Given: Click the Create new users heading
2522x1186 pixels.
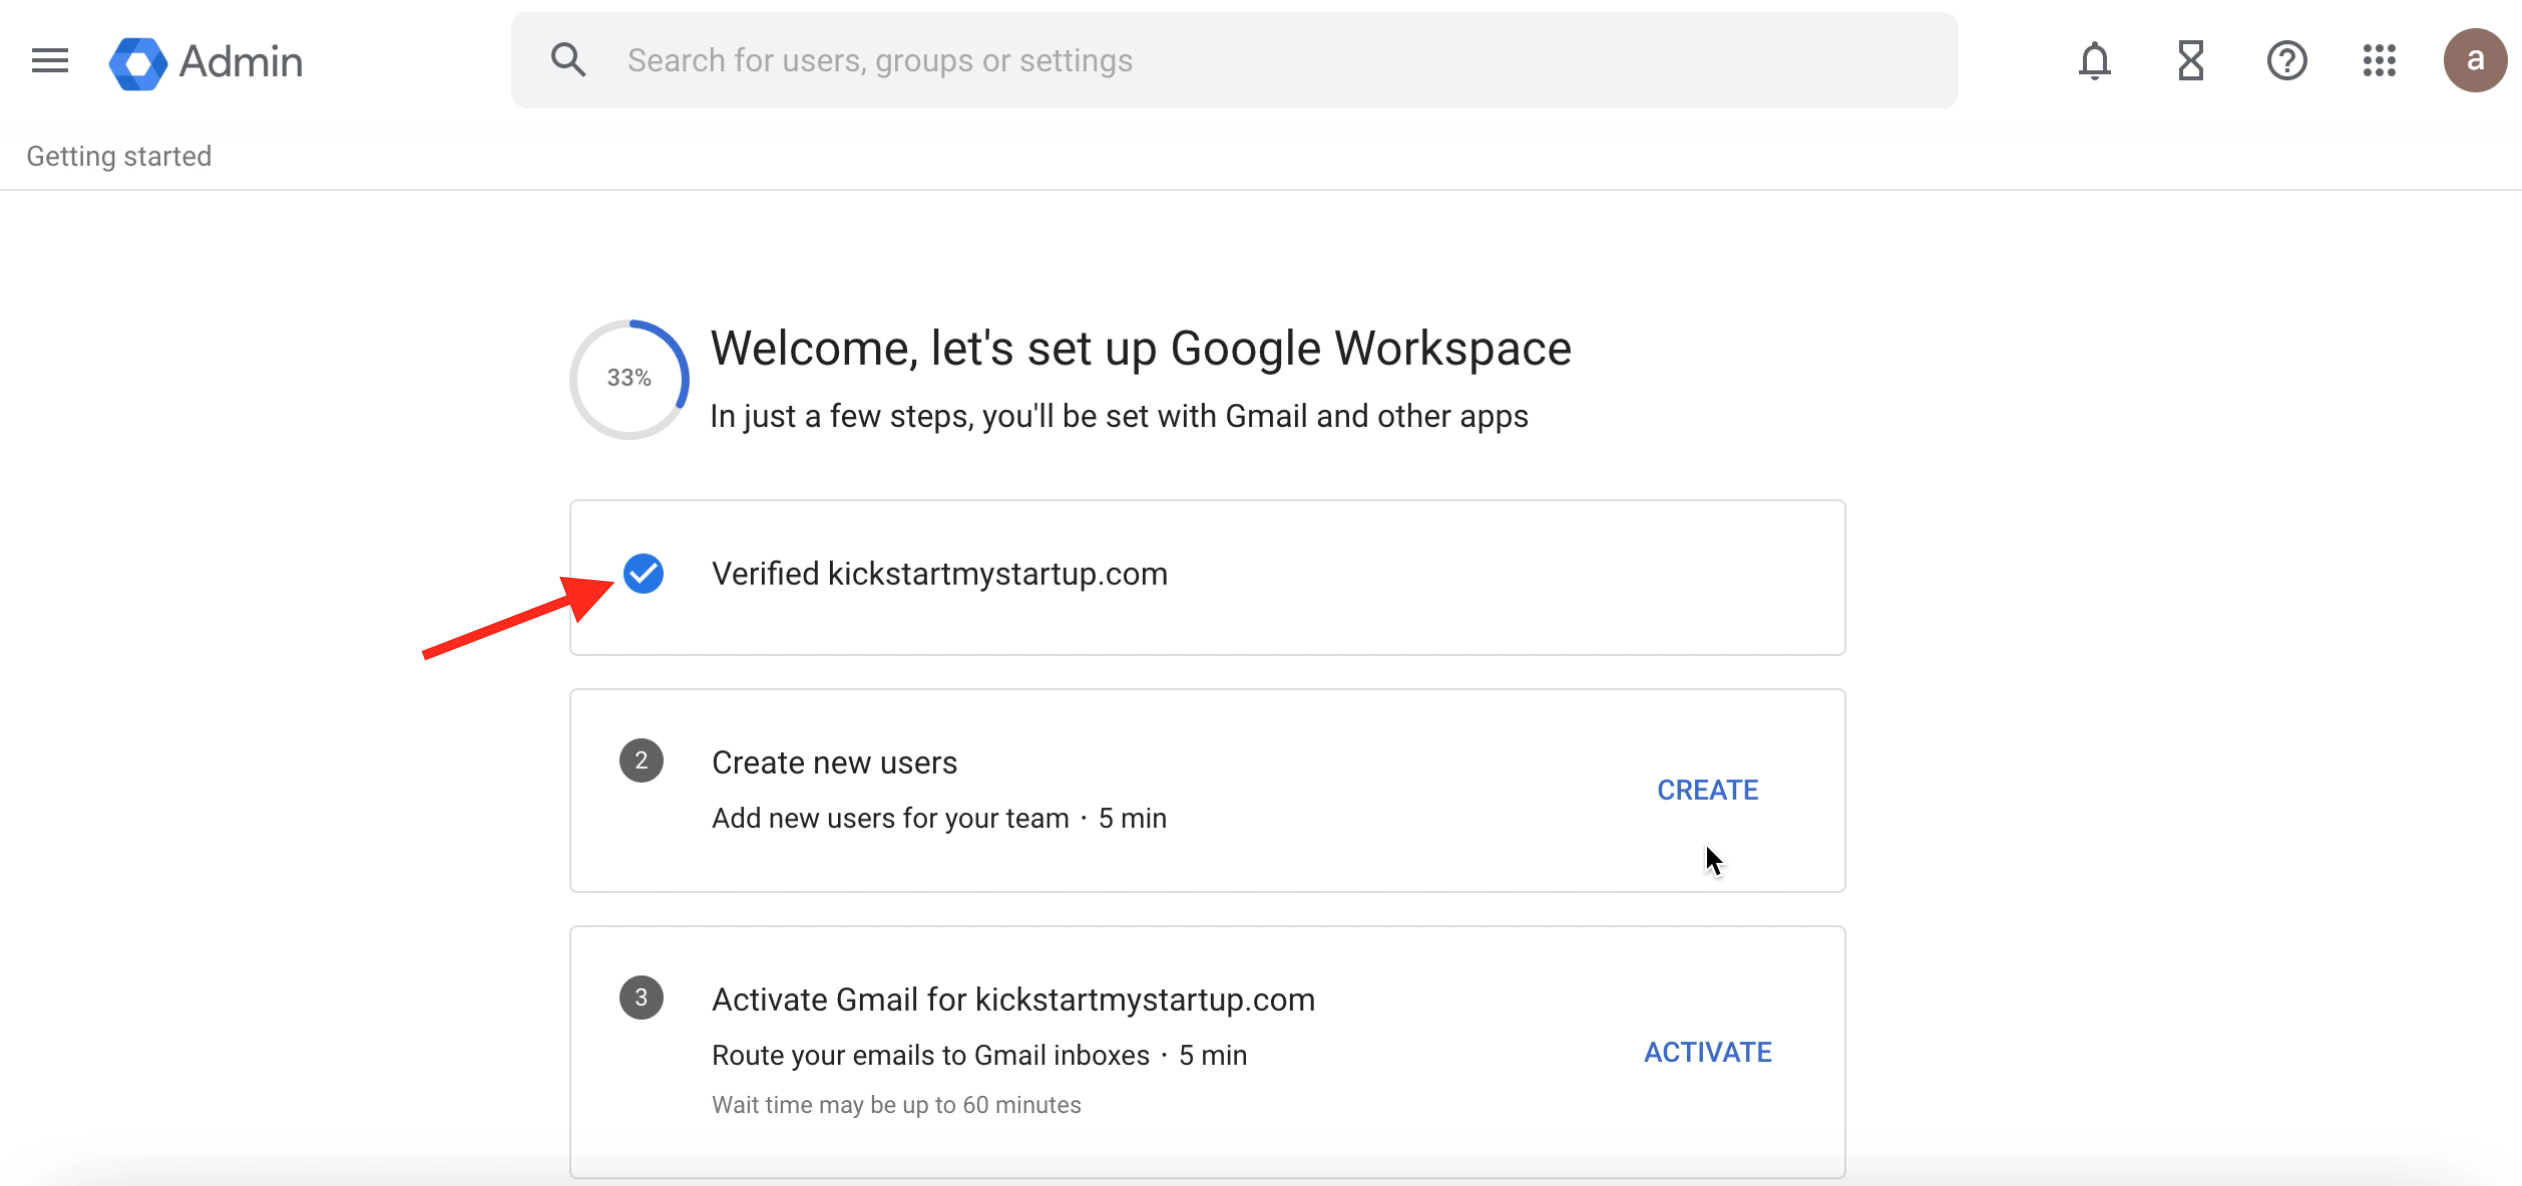Looking at the screenshot, I should tap(834, 762).
